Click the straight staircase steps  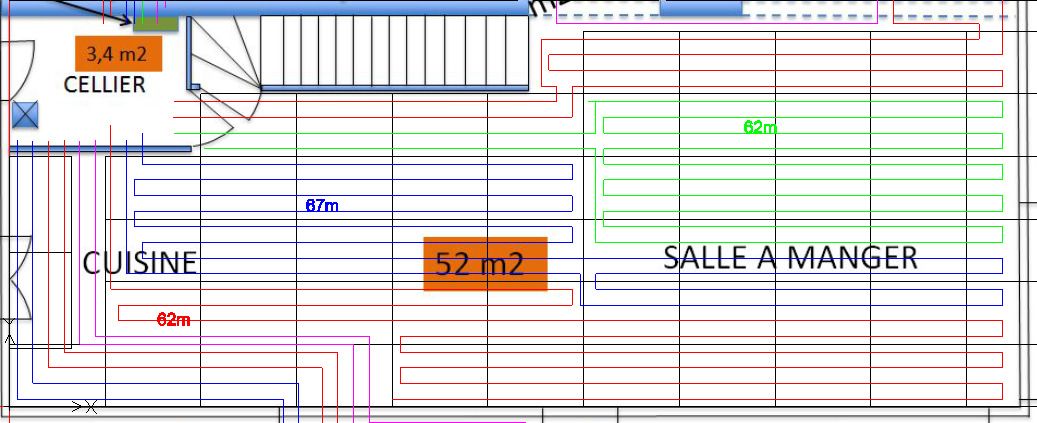tap(394, 52)
